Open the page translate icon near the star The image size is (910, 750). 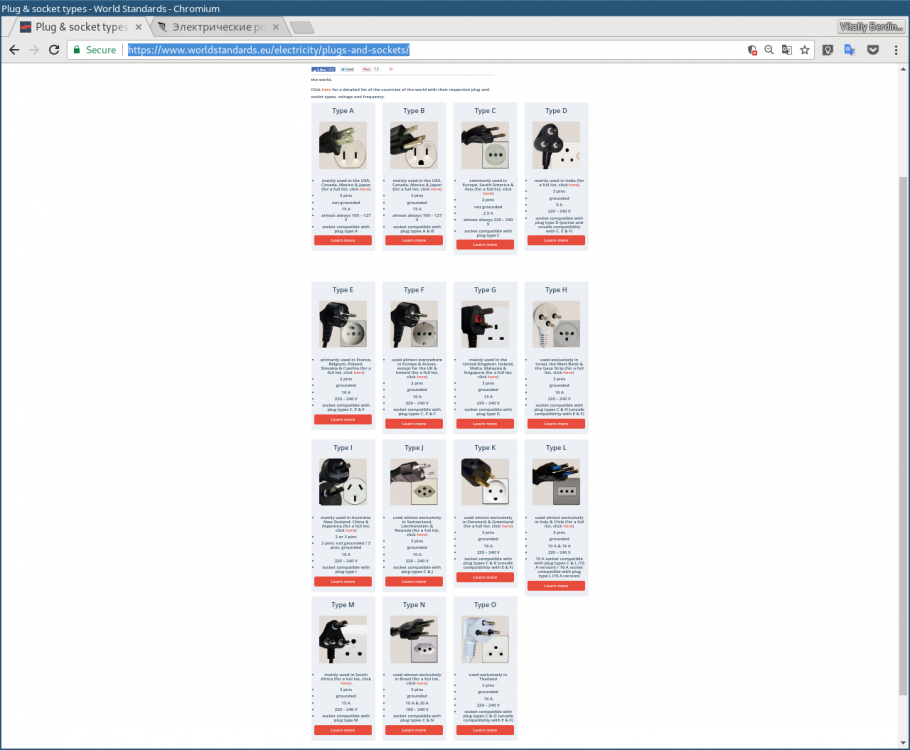787,49
